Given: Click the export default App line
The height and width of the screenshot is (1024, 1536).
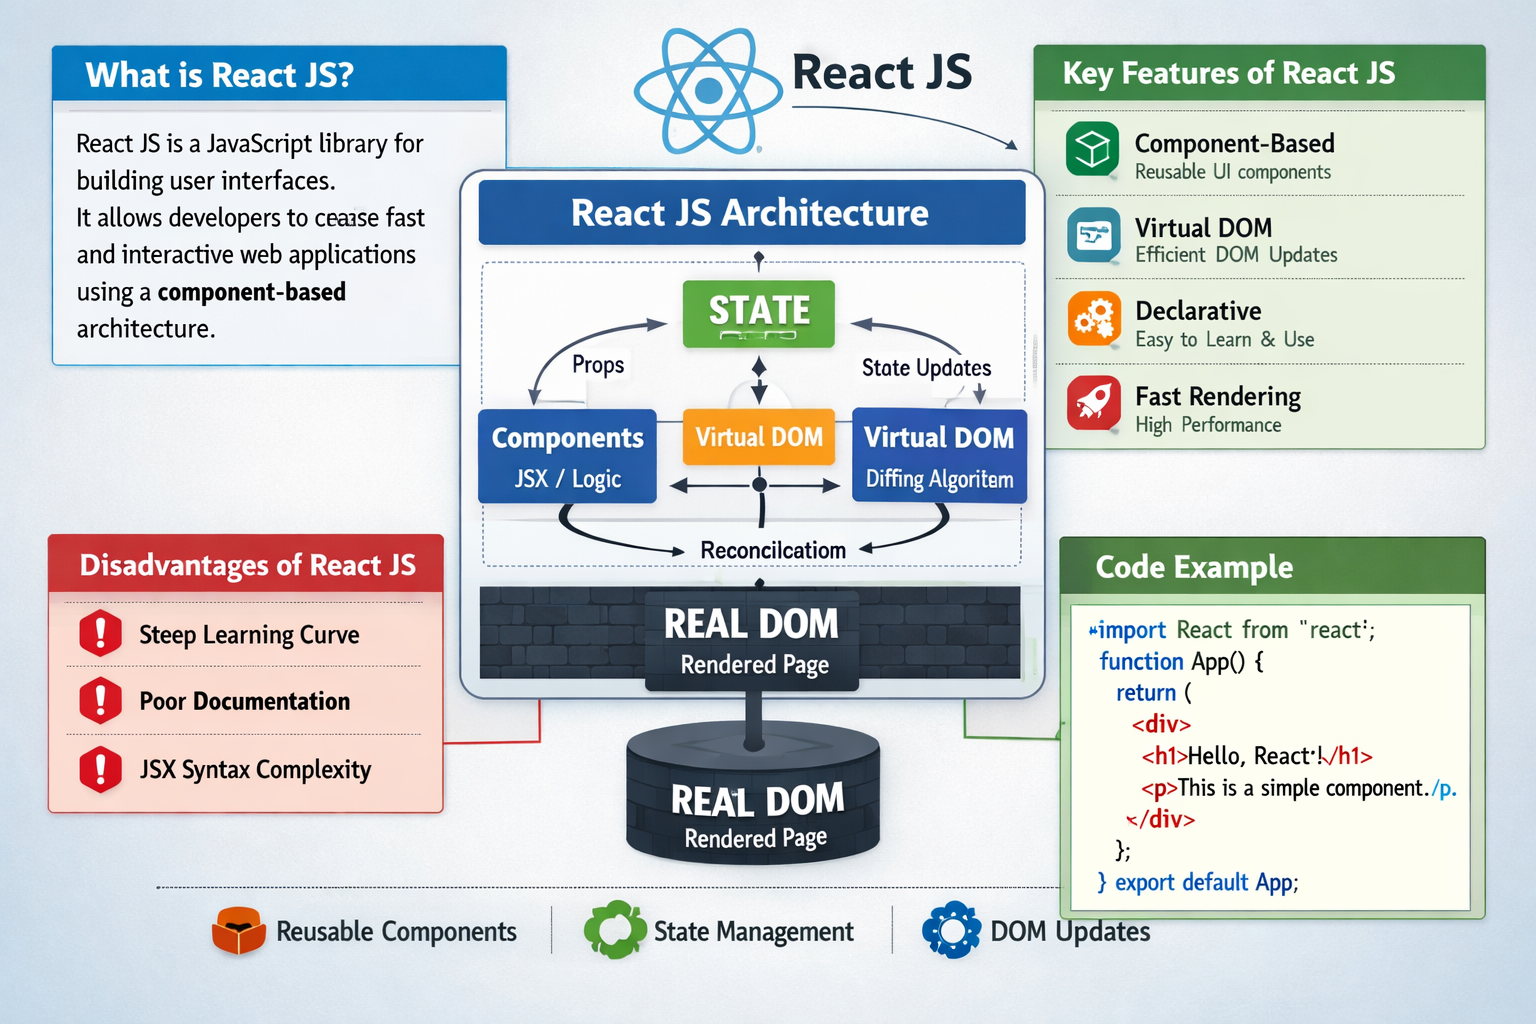Looking at the screenshot, I should (x=1197, y=882).
